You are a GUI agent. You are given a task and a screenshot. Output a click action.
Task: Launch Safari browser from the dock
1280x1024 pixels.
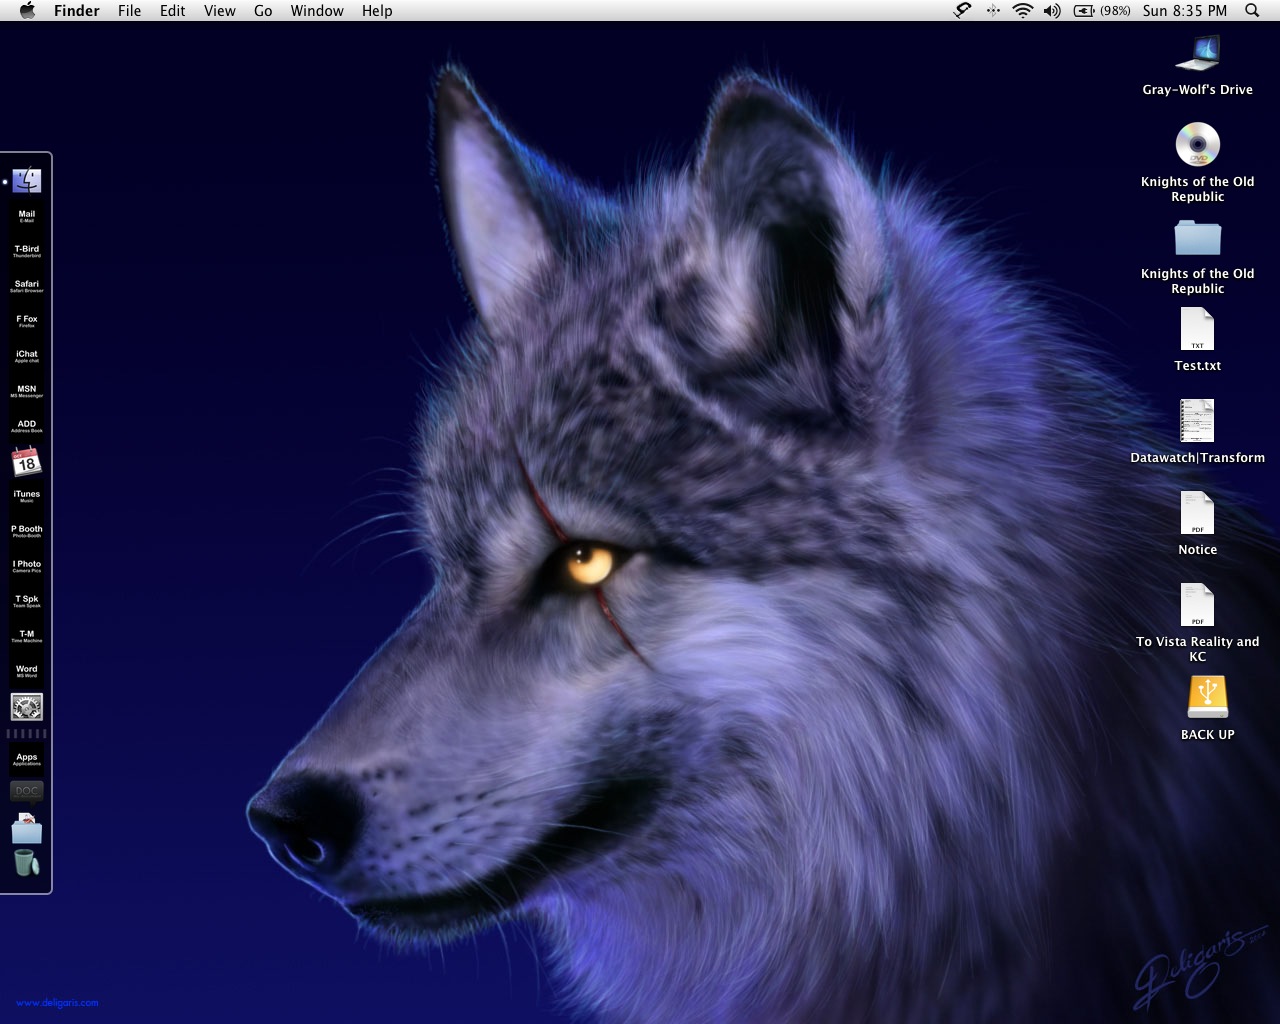[27, 286]
